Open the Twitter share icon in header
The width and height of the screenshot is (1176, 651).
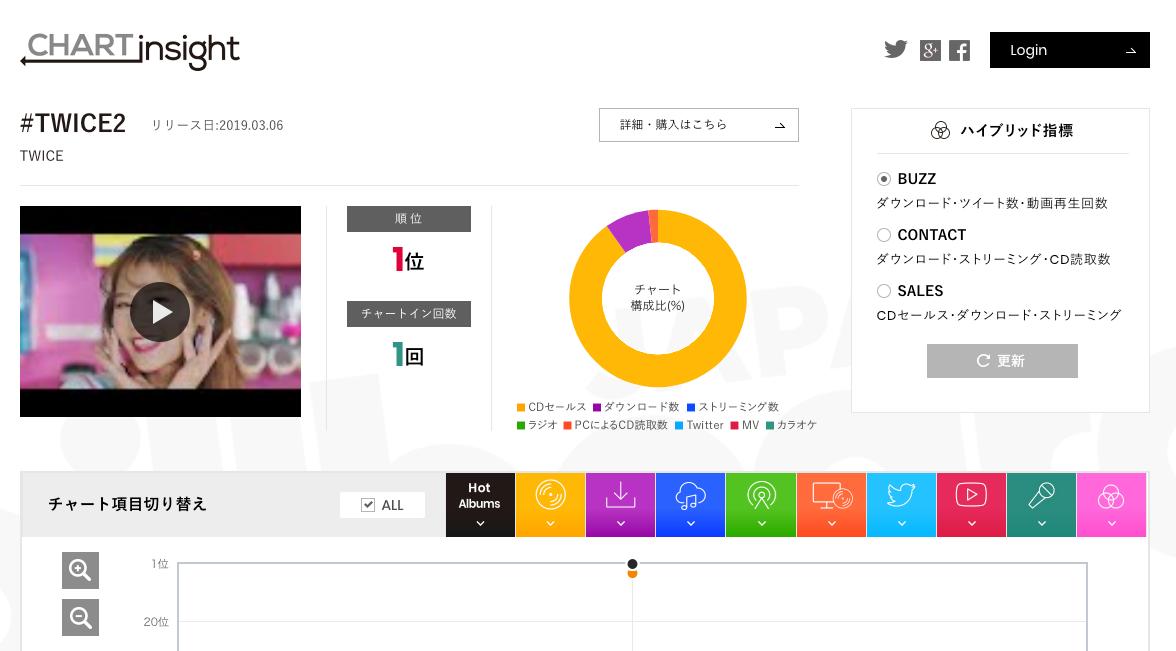(896, 50)
